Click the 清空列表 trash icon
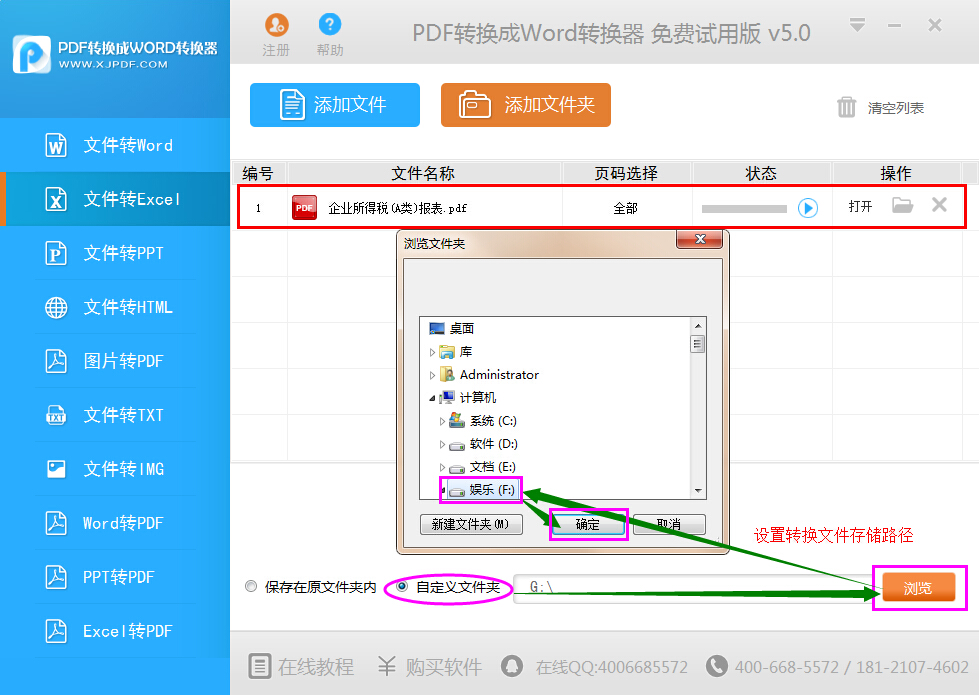Screen dimensions: 979x695 [x=847, y=107]
